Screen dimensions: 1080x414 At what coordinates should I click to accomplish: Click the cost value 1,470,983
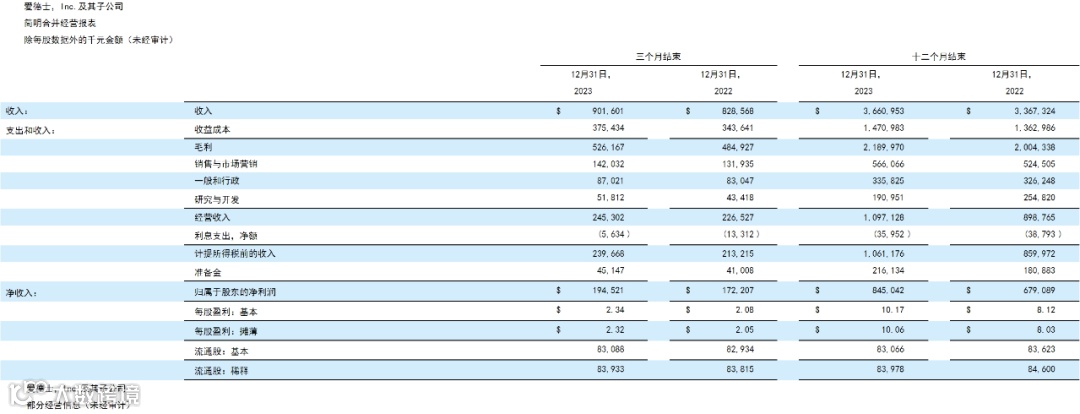(x=882, y=128)
